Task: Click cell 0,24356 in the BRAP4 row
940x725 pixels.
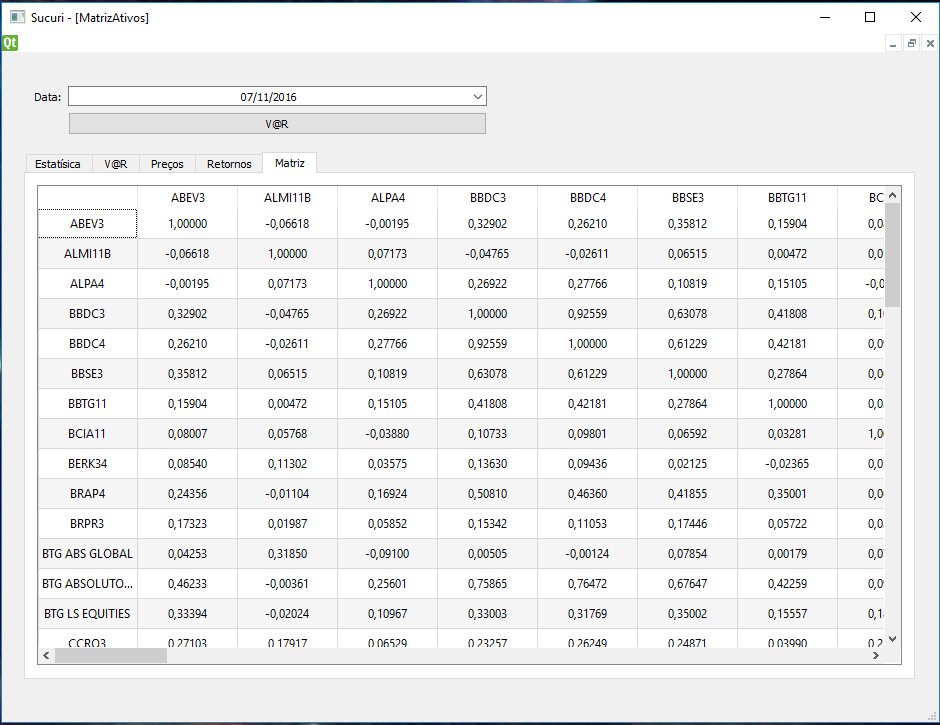Action: pyautogui.click(x=188, y=494)
